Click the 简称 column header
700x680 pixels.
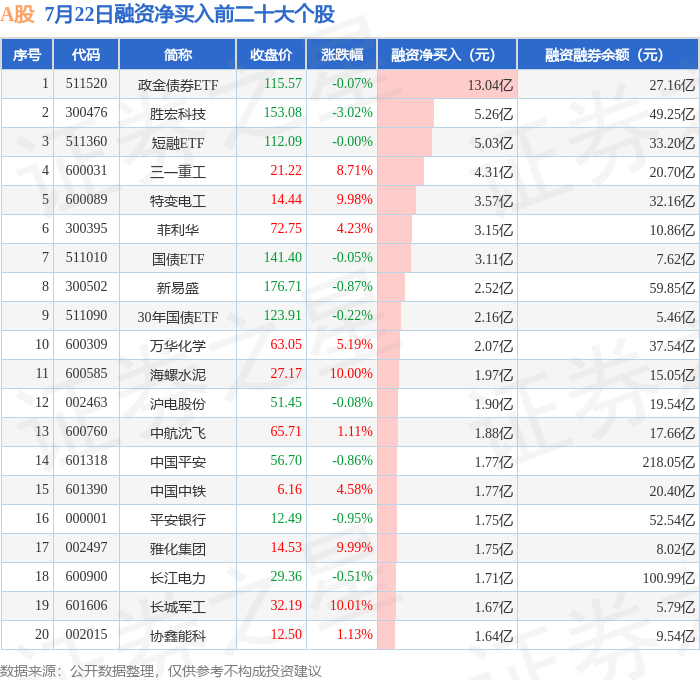click(x=178, y=54)
